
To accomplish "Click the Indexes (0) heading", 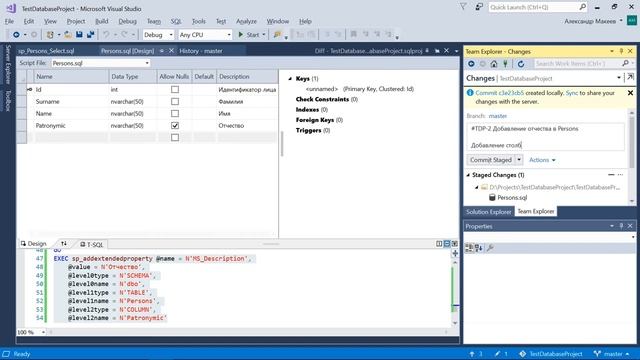I will (x=311, y=109).
